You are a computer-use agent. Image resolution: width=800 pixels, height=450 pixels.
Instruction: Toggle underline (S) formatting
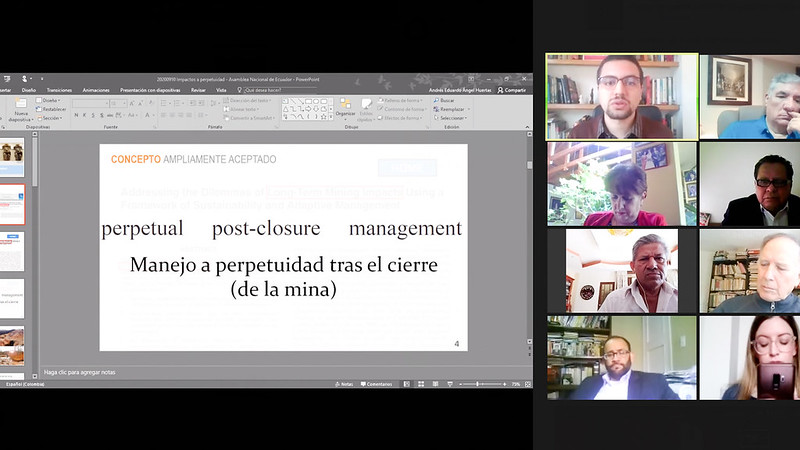(93, 115)
